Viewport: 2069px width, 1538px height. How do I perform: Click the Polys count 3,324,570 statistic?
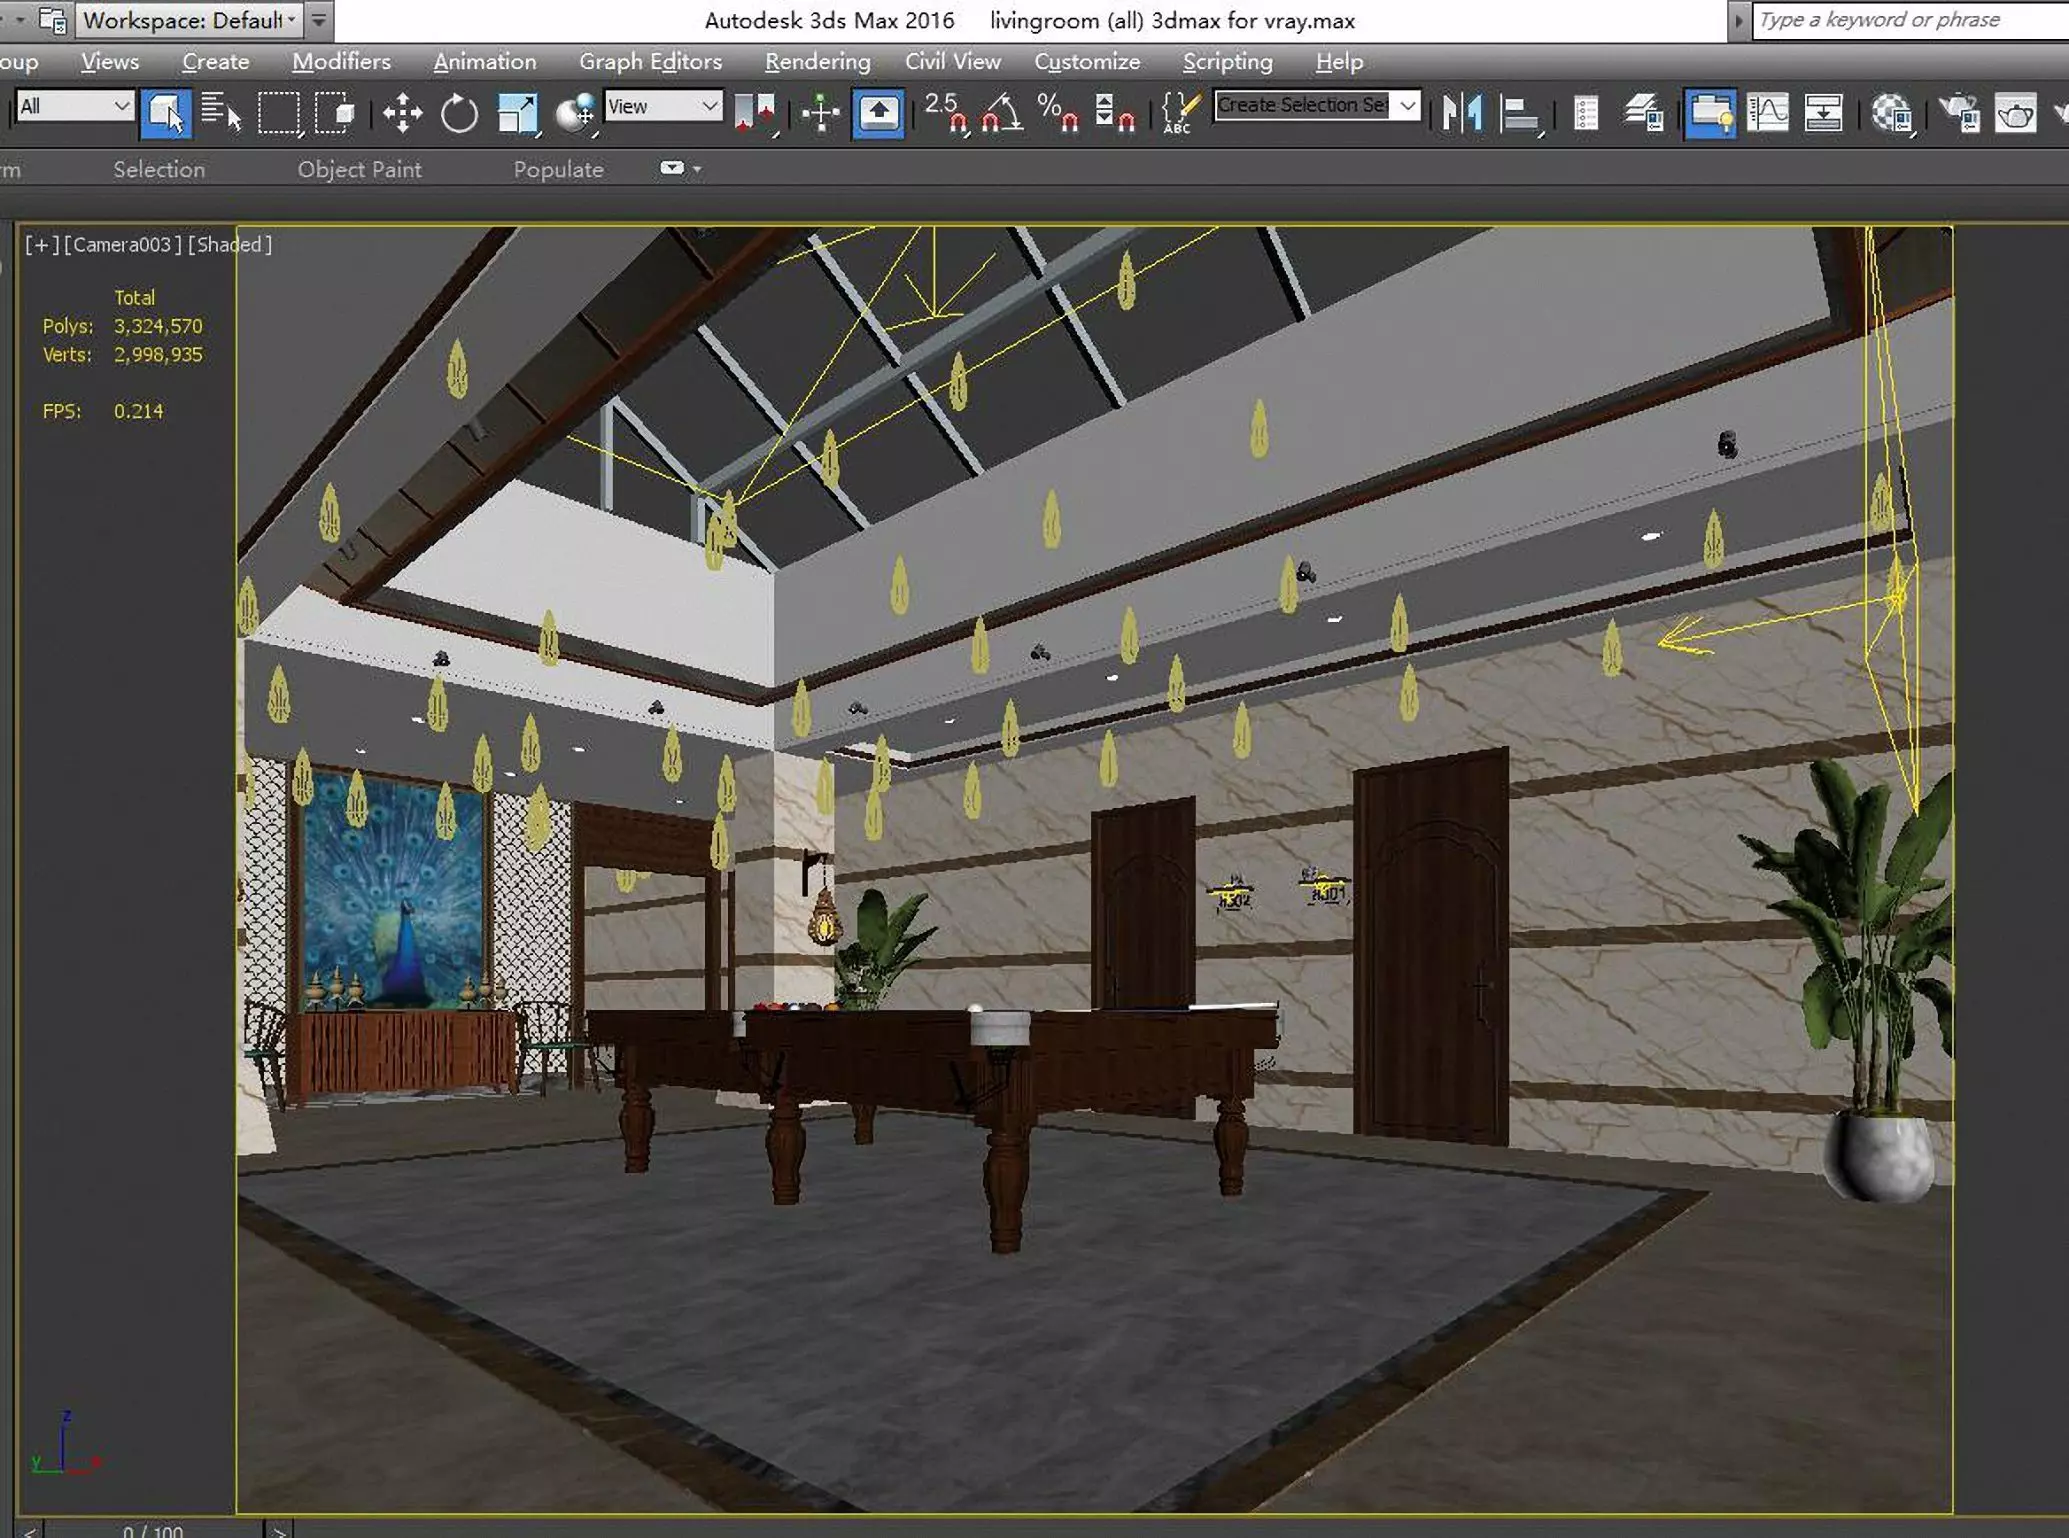click(158, 326)
